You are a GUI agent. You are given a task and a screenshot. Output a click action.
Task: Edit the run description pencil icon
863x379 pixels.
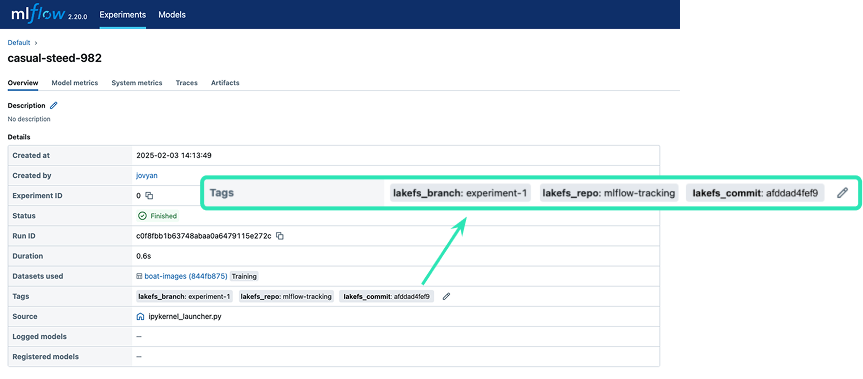point(53,106)
